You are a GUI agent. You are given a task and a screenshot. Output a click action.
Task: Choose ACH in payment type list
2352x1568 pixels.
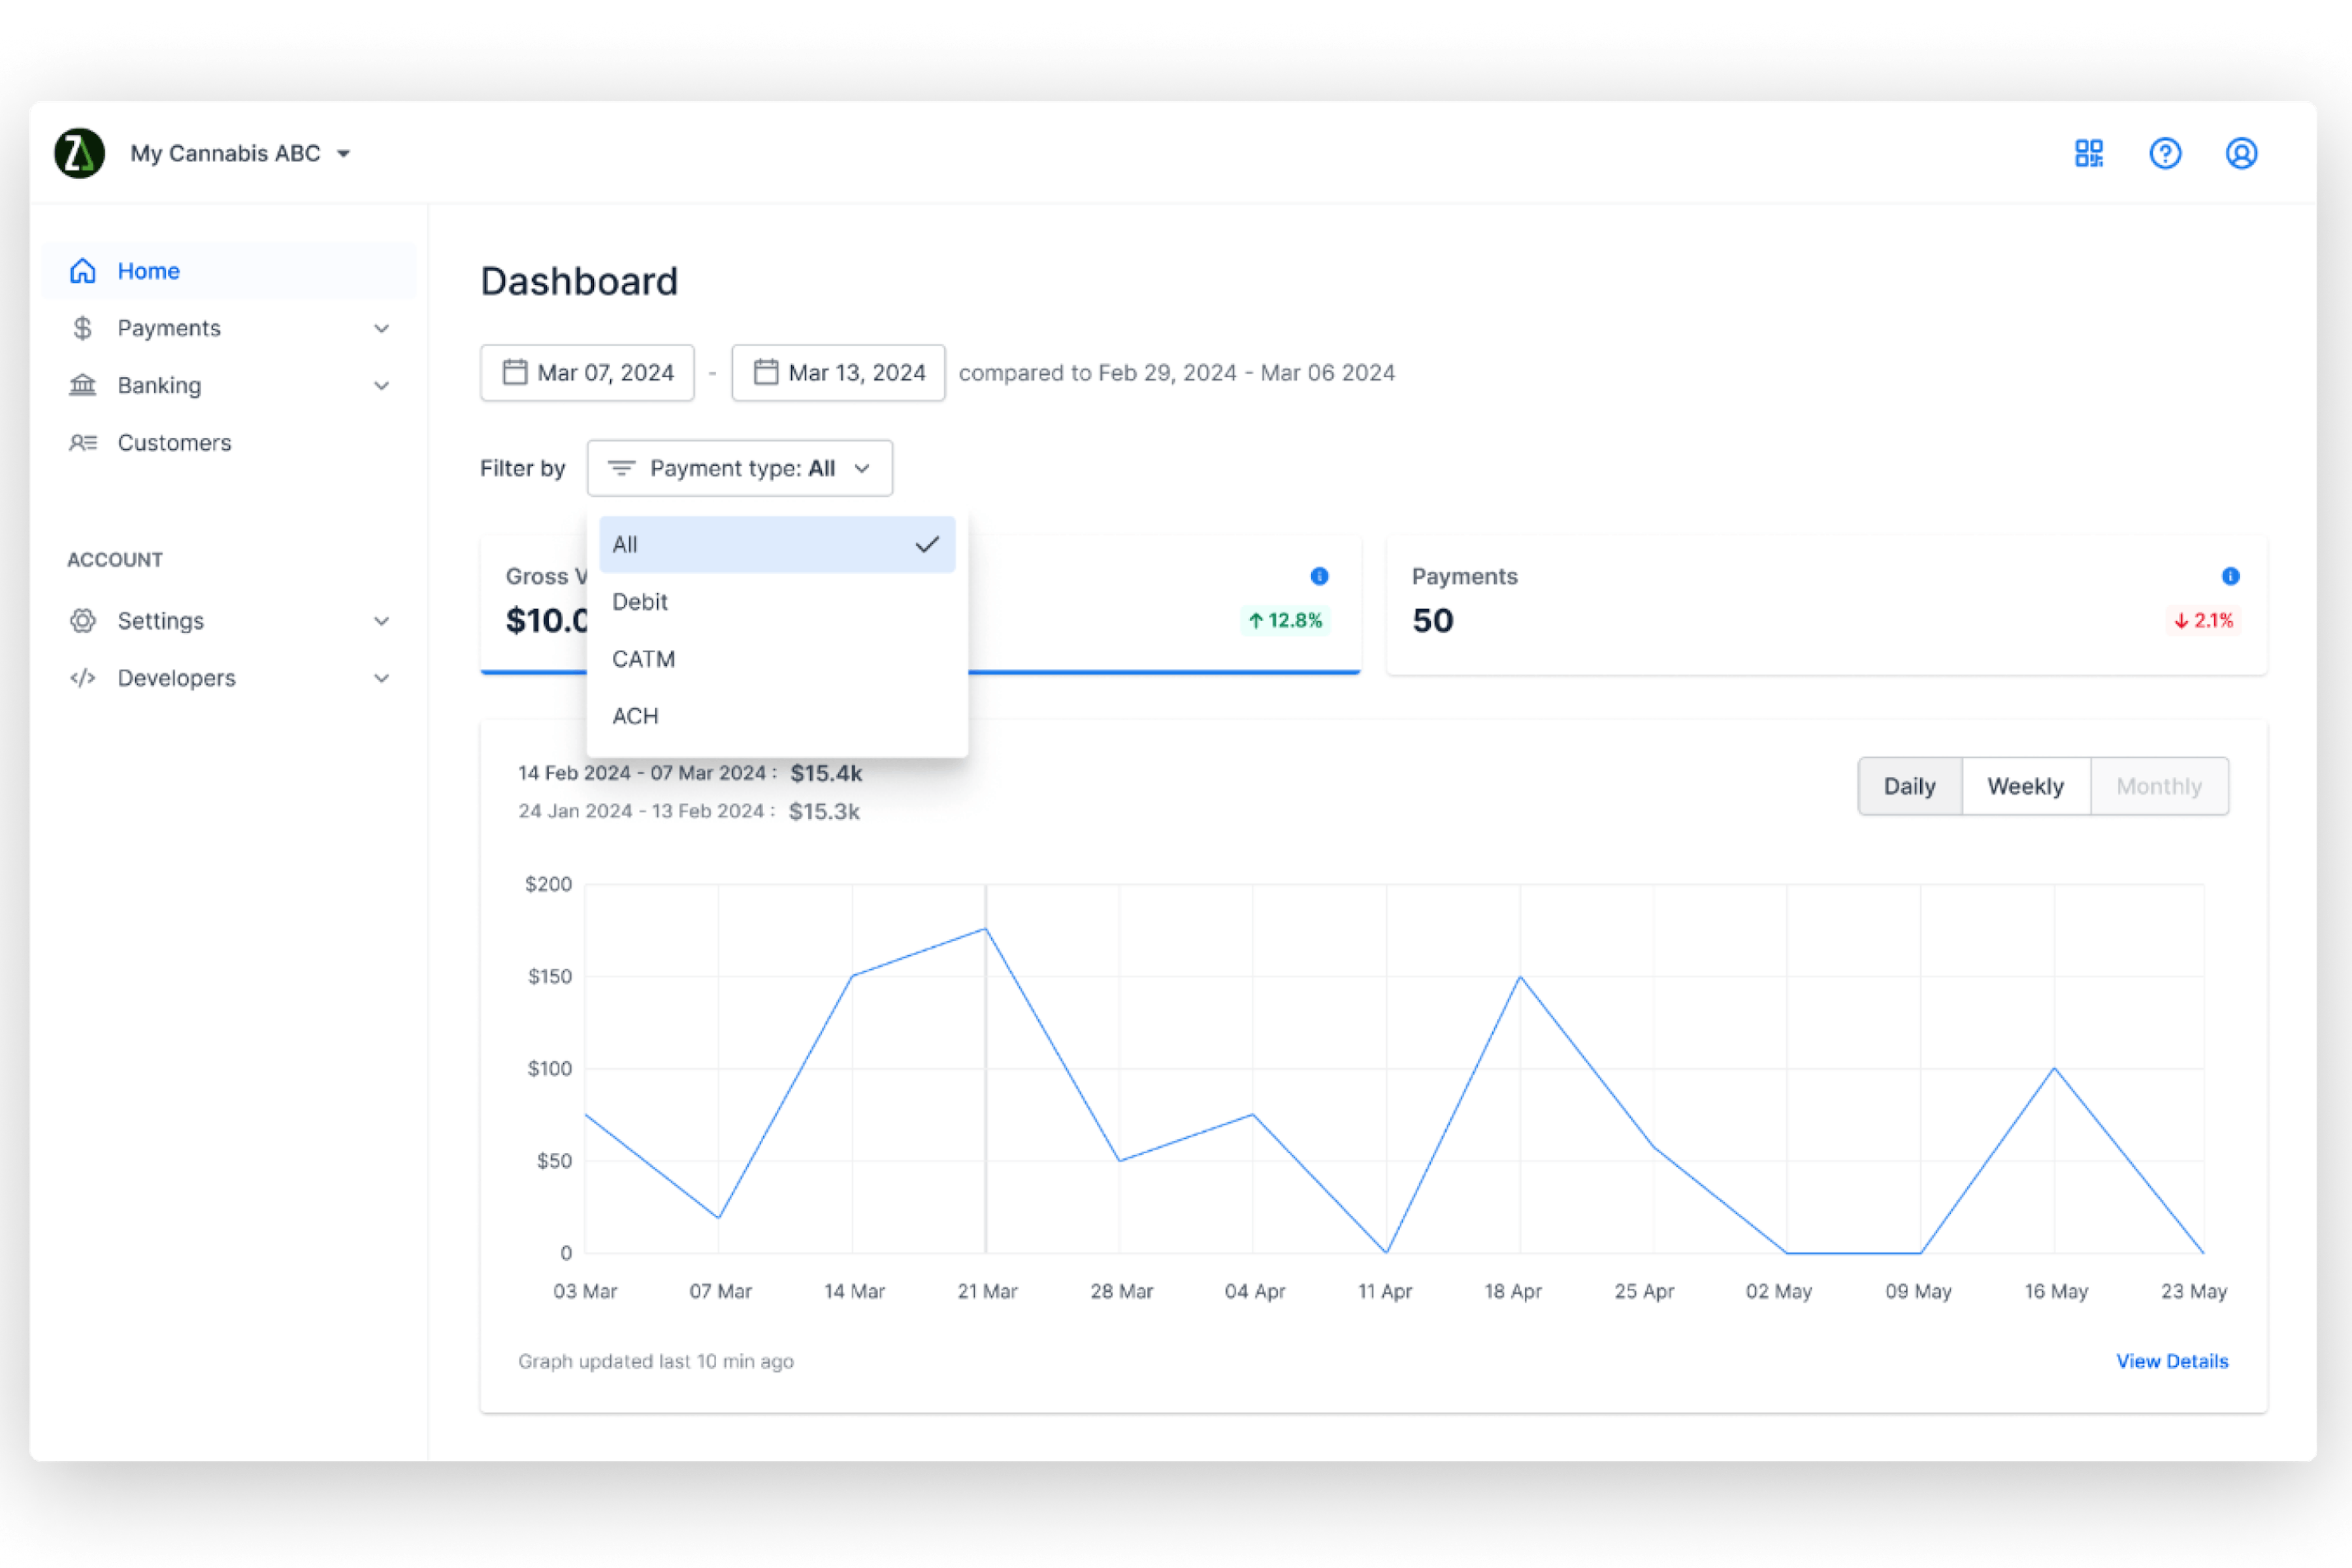click(x=635, y=716)
